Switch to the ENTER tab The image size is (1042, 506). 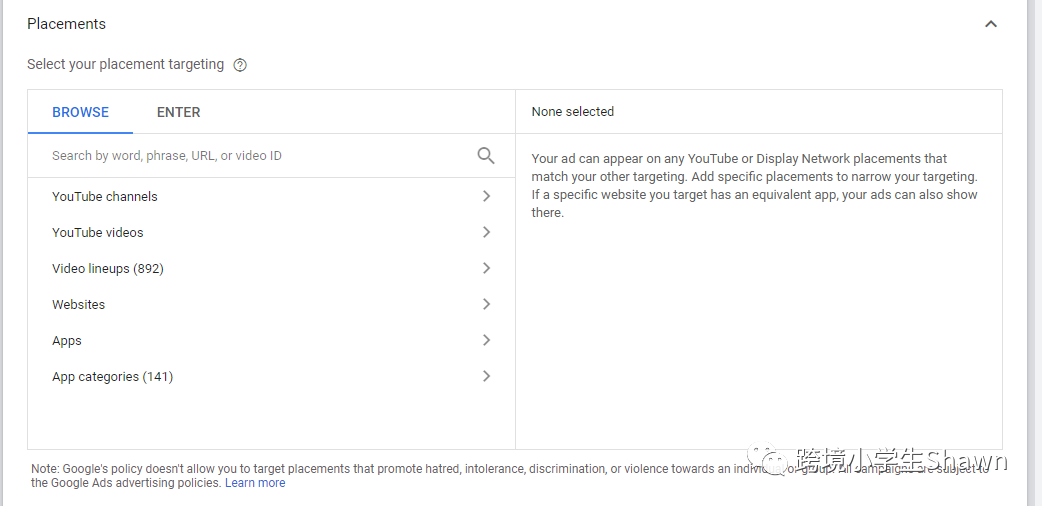coord(179,112)
